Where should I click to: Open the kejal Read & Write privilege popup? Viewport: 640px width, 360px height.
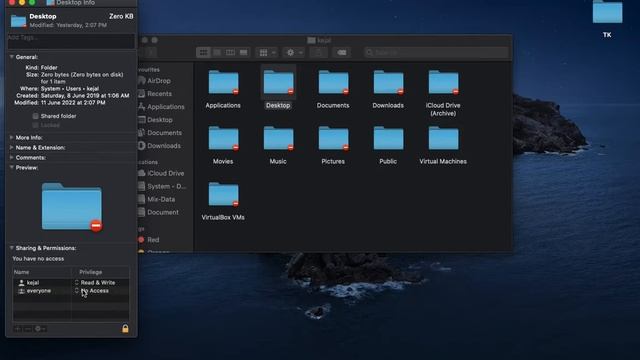[x=95, y=282]
